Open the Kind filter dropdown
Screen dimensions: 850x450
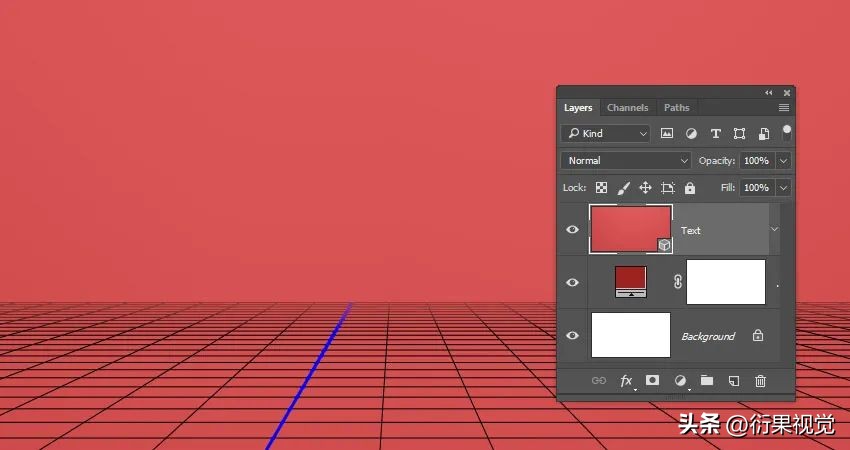(x=606, y=133)
